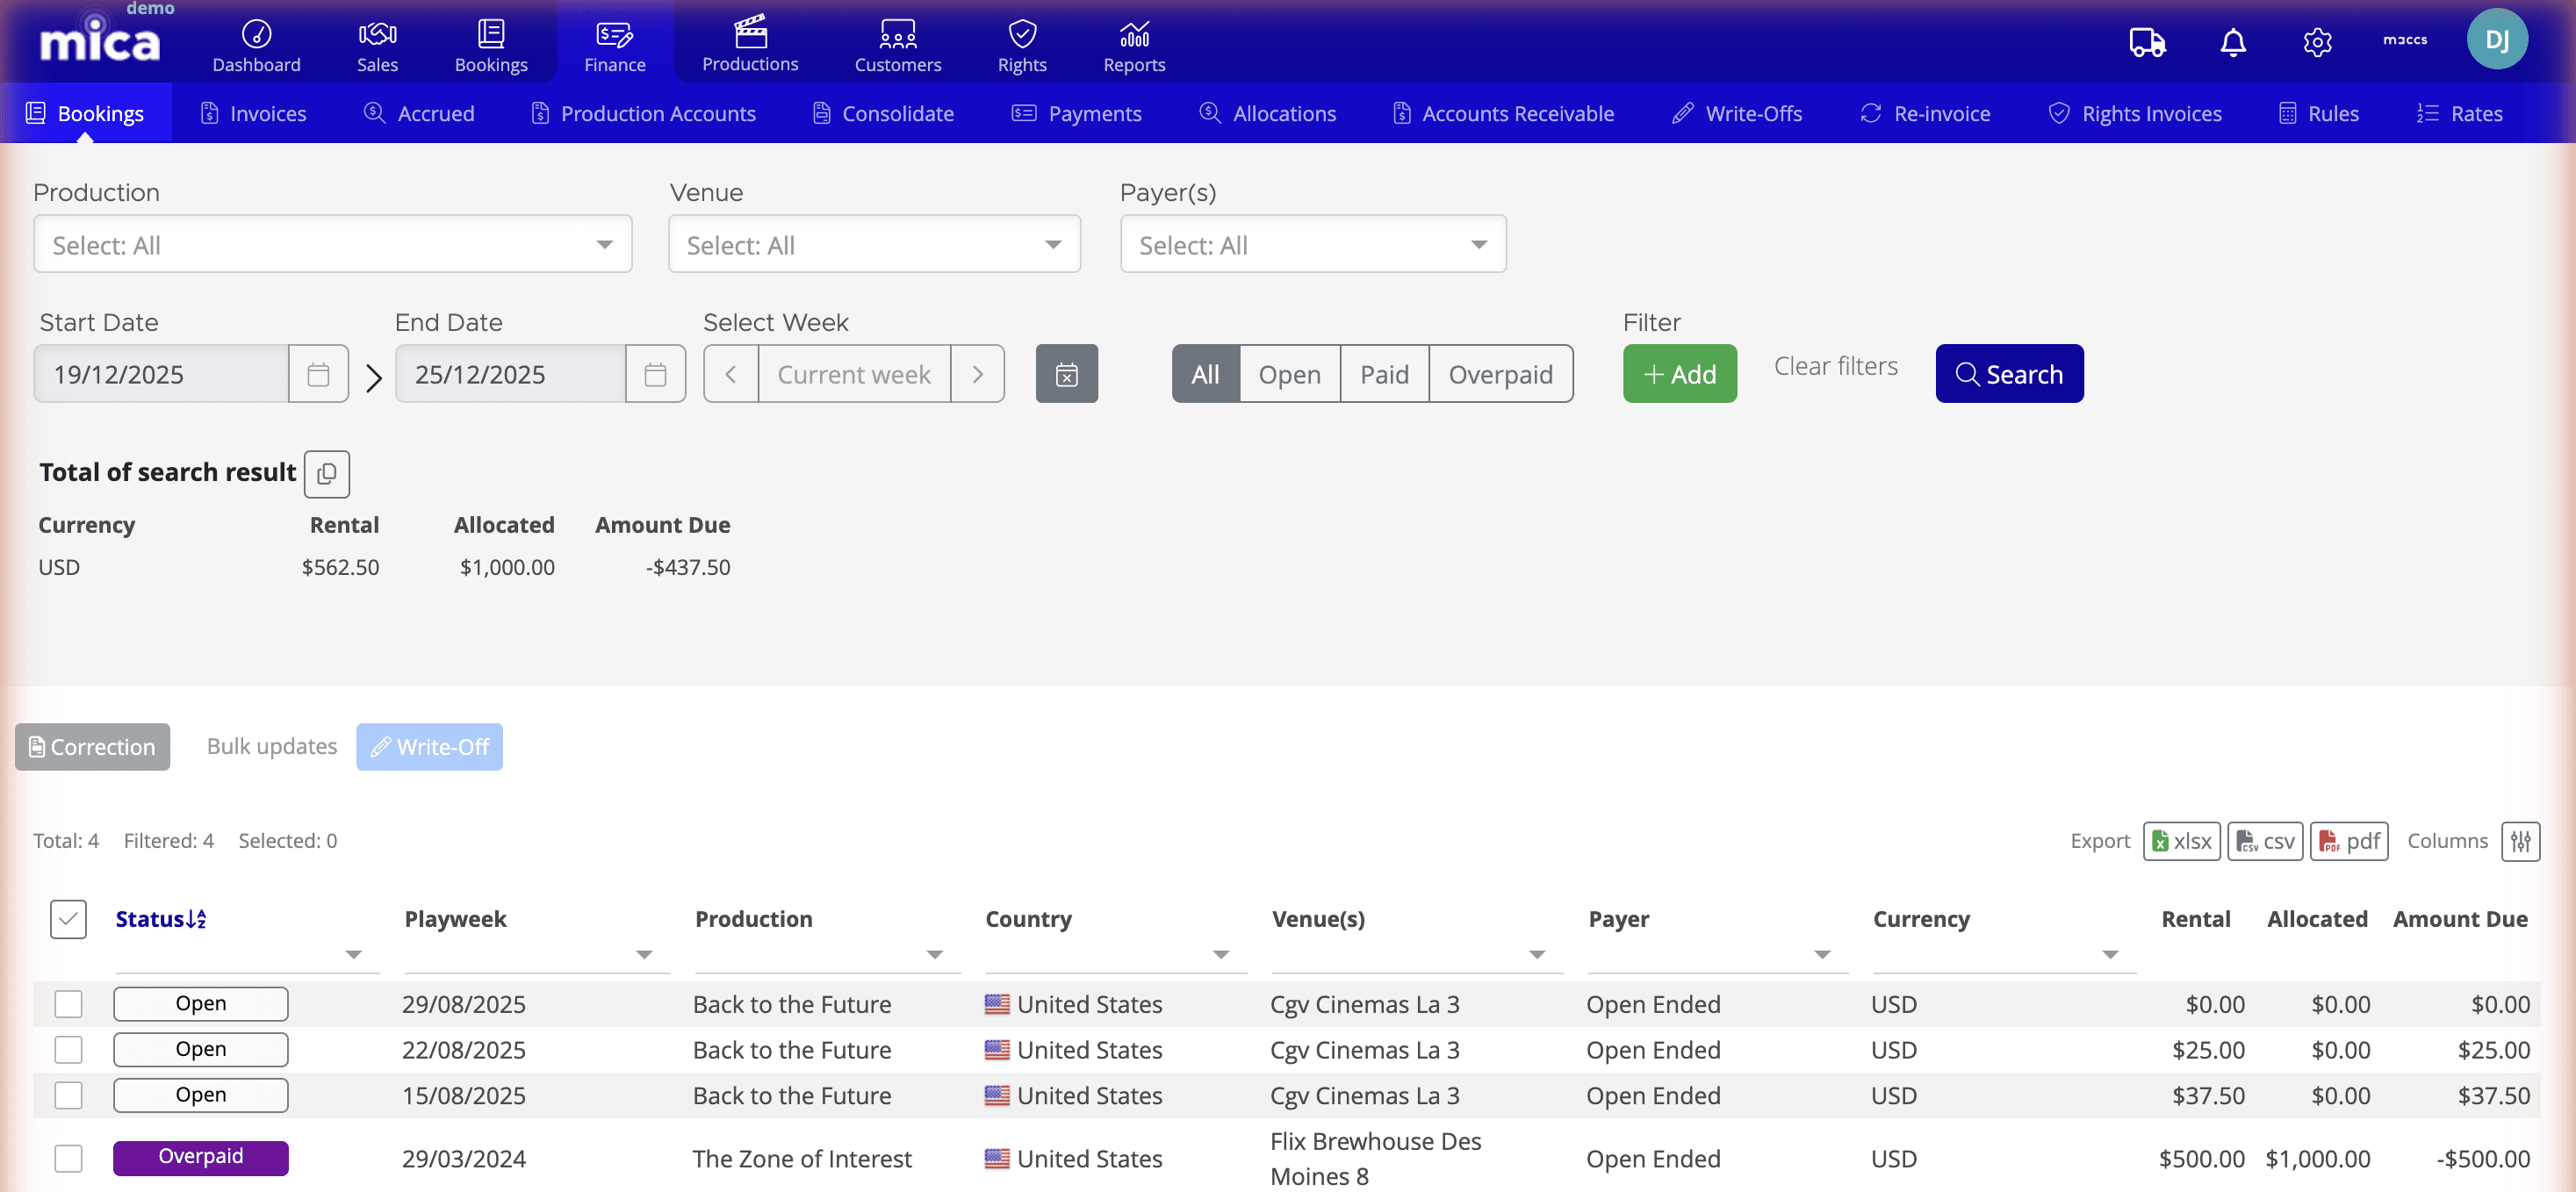The width and height of the screenshot is (2576, 1192).
Task: Select the checkbox on the Overpaid row
Action: (68, 1158)
